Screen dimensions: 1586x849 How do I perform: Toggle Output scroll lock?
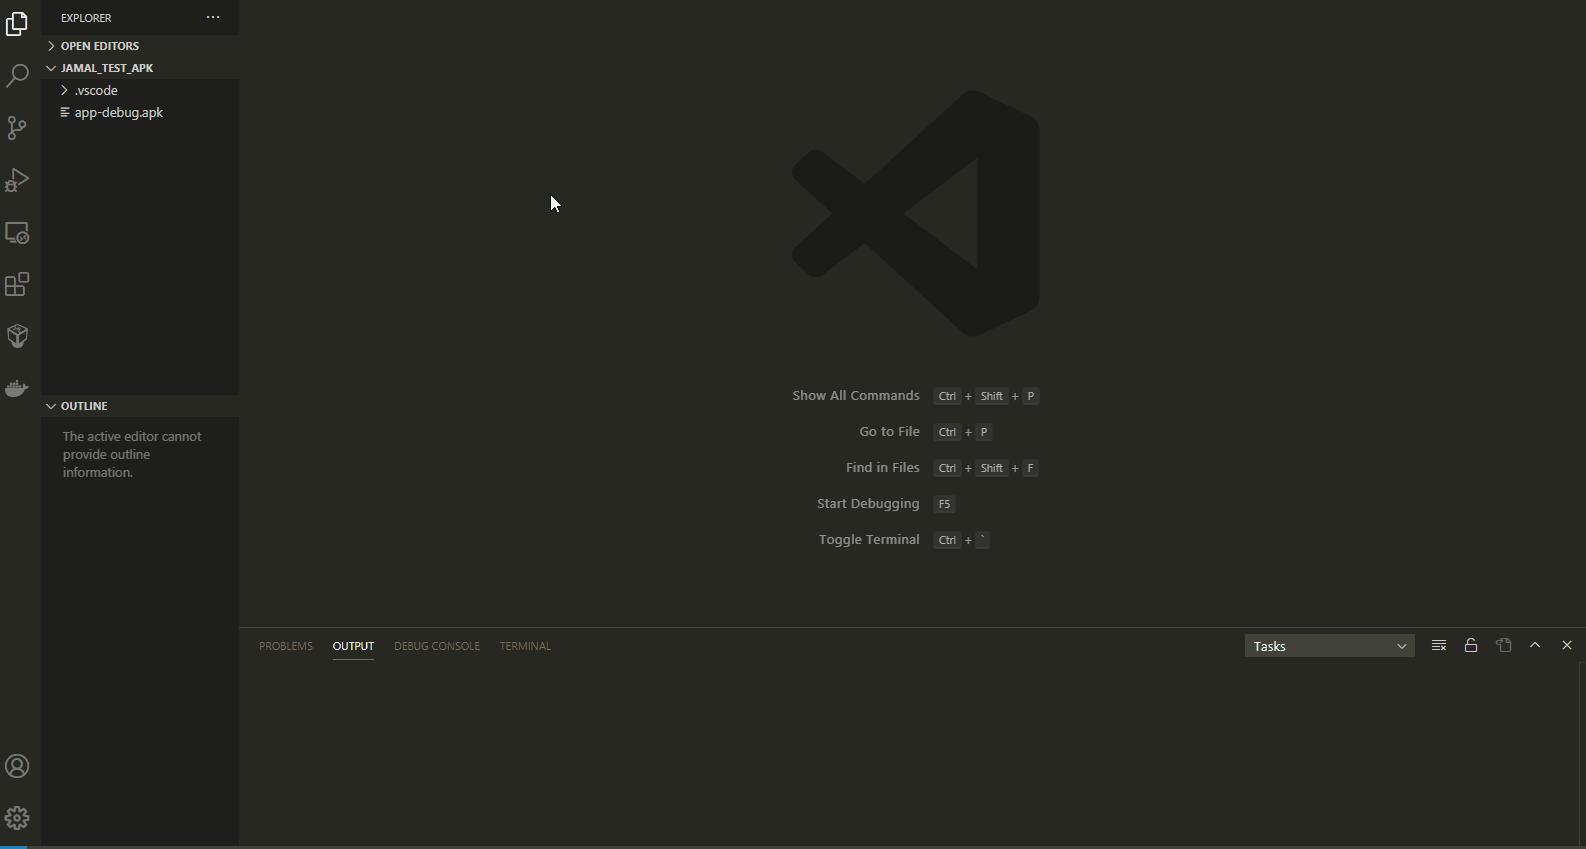[1471, 645]
